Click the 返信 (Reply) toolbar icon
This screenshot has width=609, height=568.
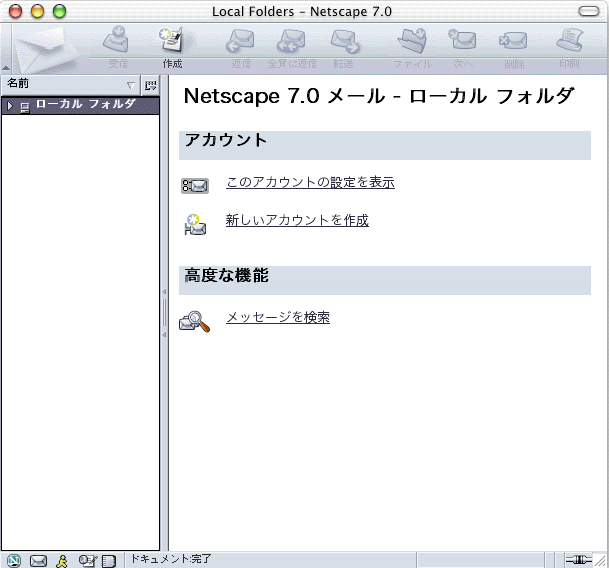(x=240, y=41)
